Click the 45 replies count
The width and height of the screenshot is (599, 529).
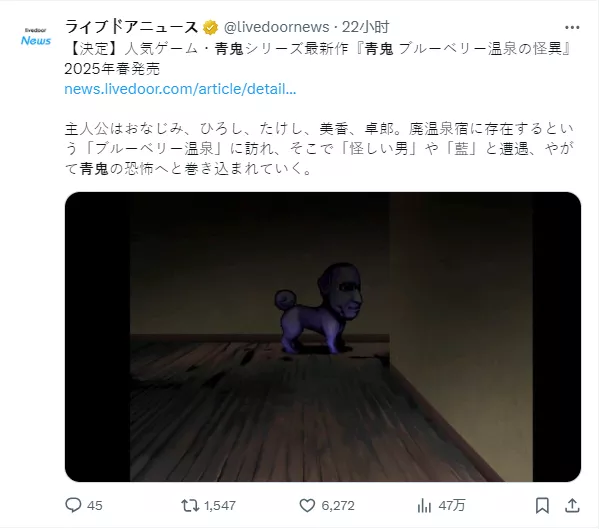click(95, 506)
